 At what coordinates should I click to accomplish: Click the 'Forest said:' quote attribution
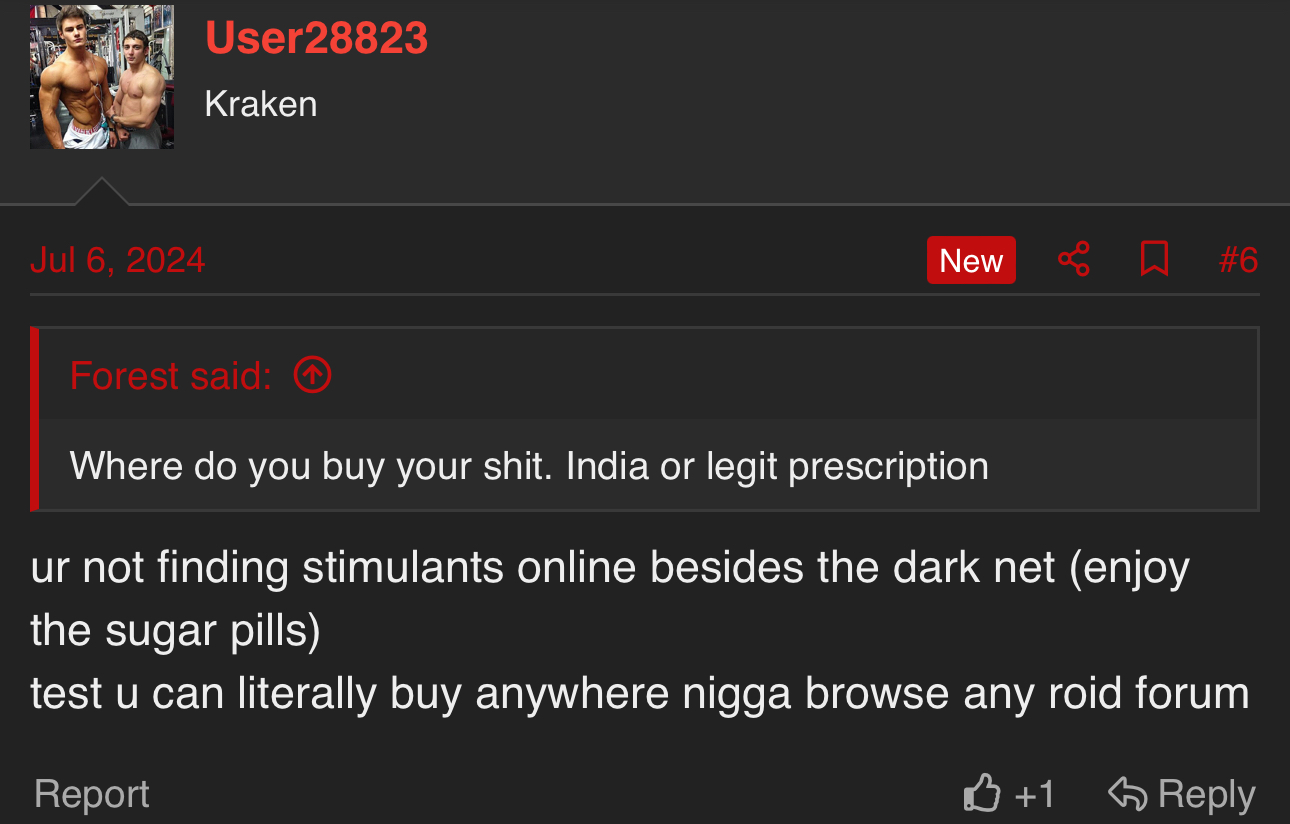171,376
